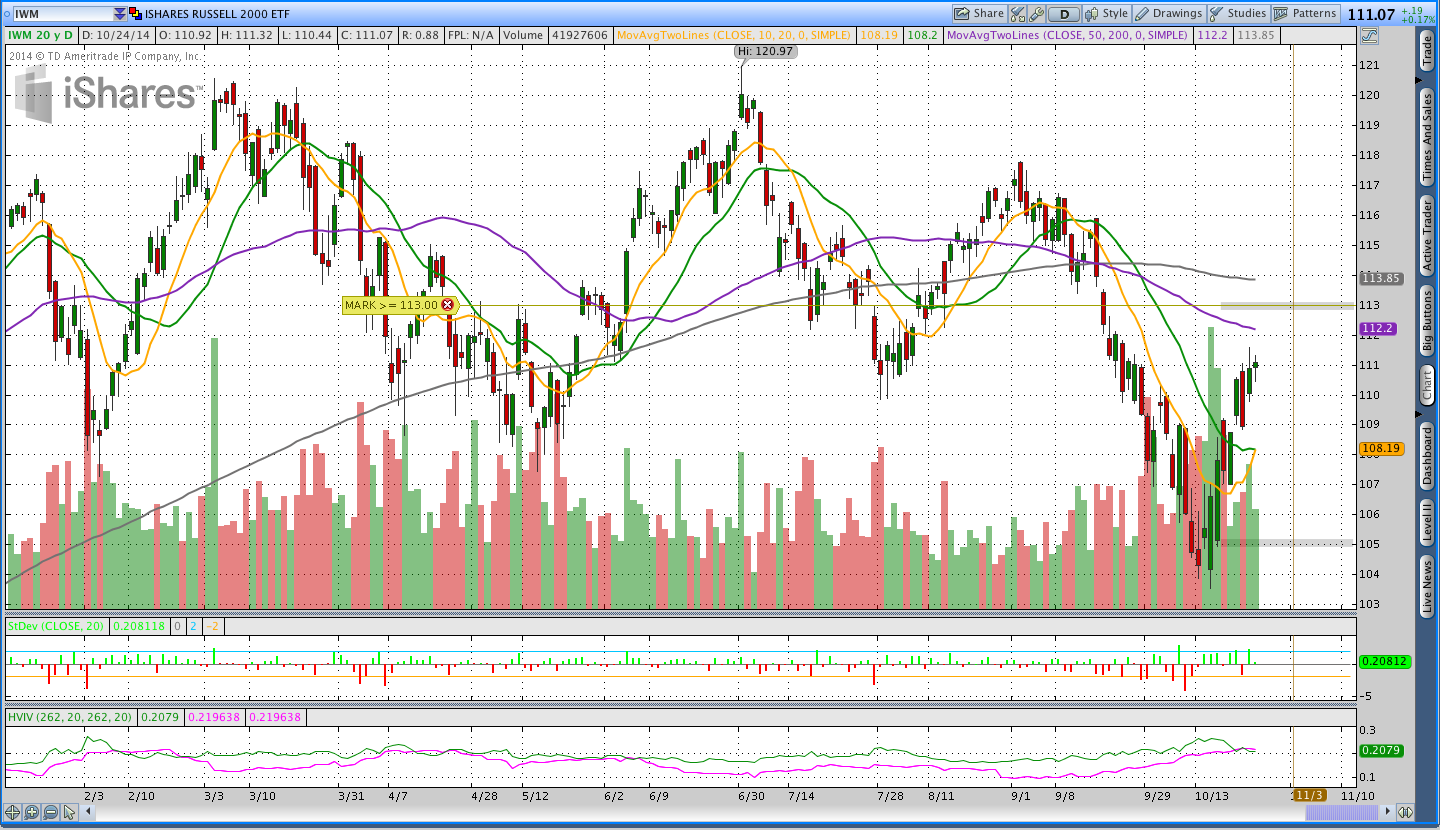
Task: Click the MovAvgTwoLines (CLOSE, 50, 200) study label
Action: [1067, 35]
